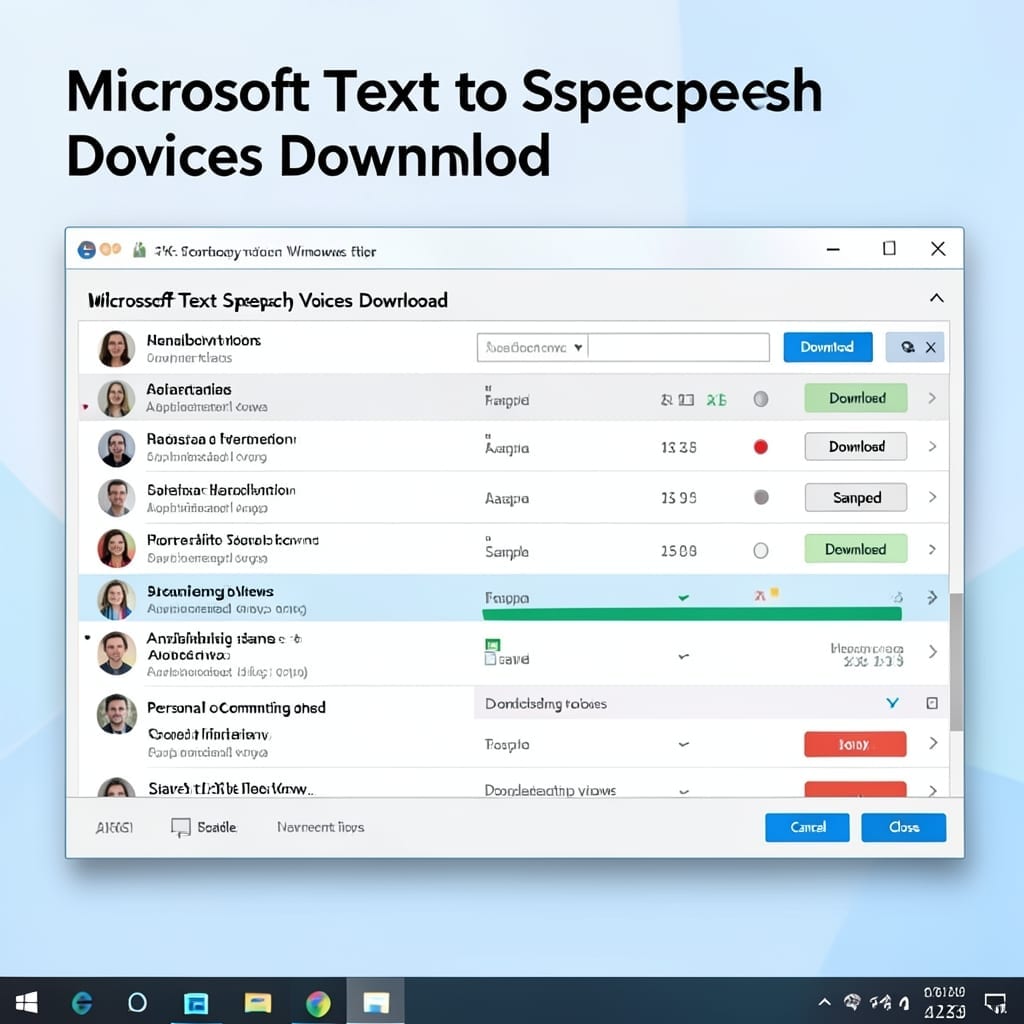Click the avatar in the Aolaertanlas row

116,399
